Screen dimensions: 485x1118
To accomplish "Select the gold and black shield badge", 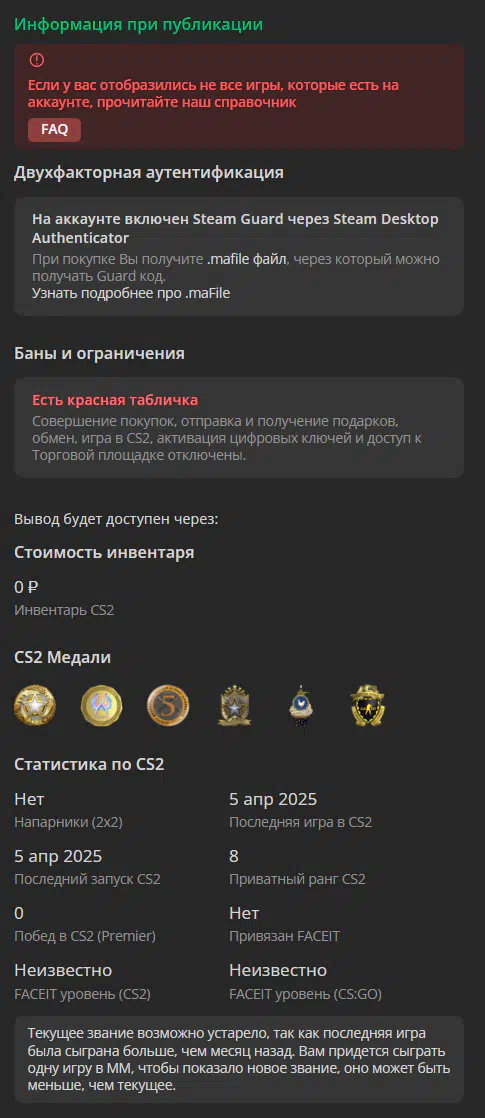I will pyautogui.click(x=369, y=704).
